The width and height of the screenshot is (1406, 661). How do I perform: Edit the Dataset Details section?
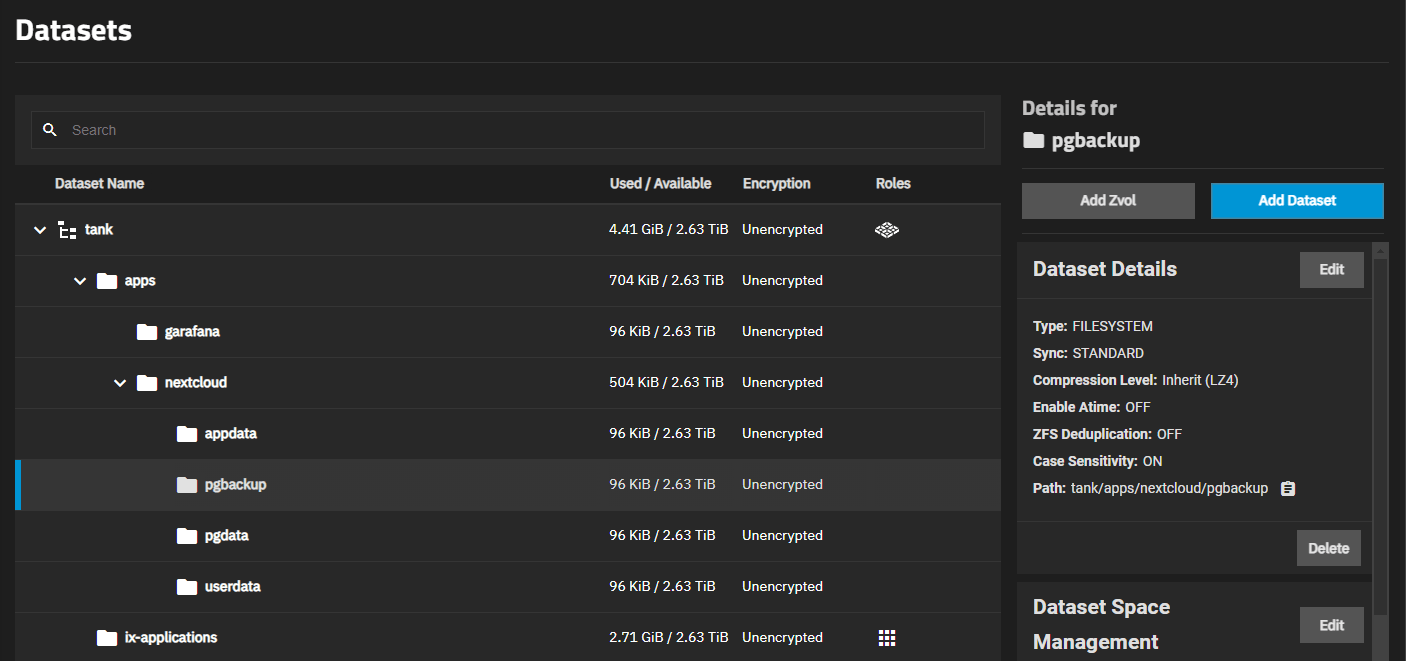point(1331,269)
